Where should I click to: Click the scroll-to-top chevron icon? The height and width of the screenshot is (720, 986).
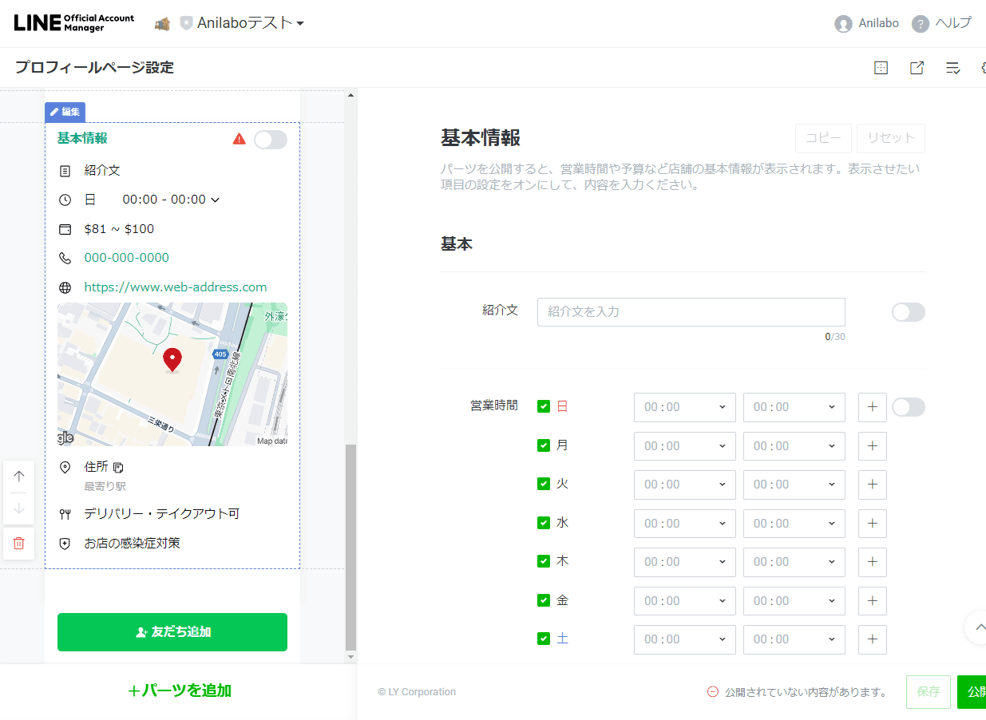point(976,628)
